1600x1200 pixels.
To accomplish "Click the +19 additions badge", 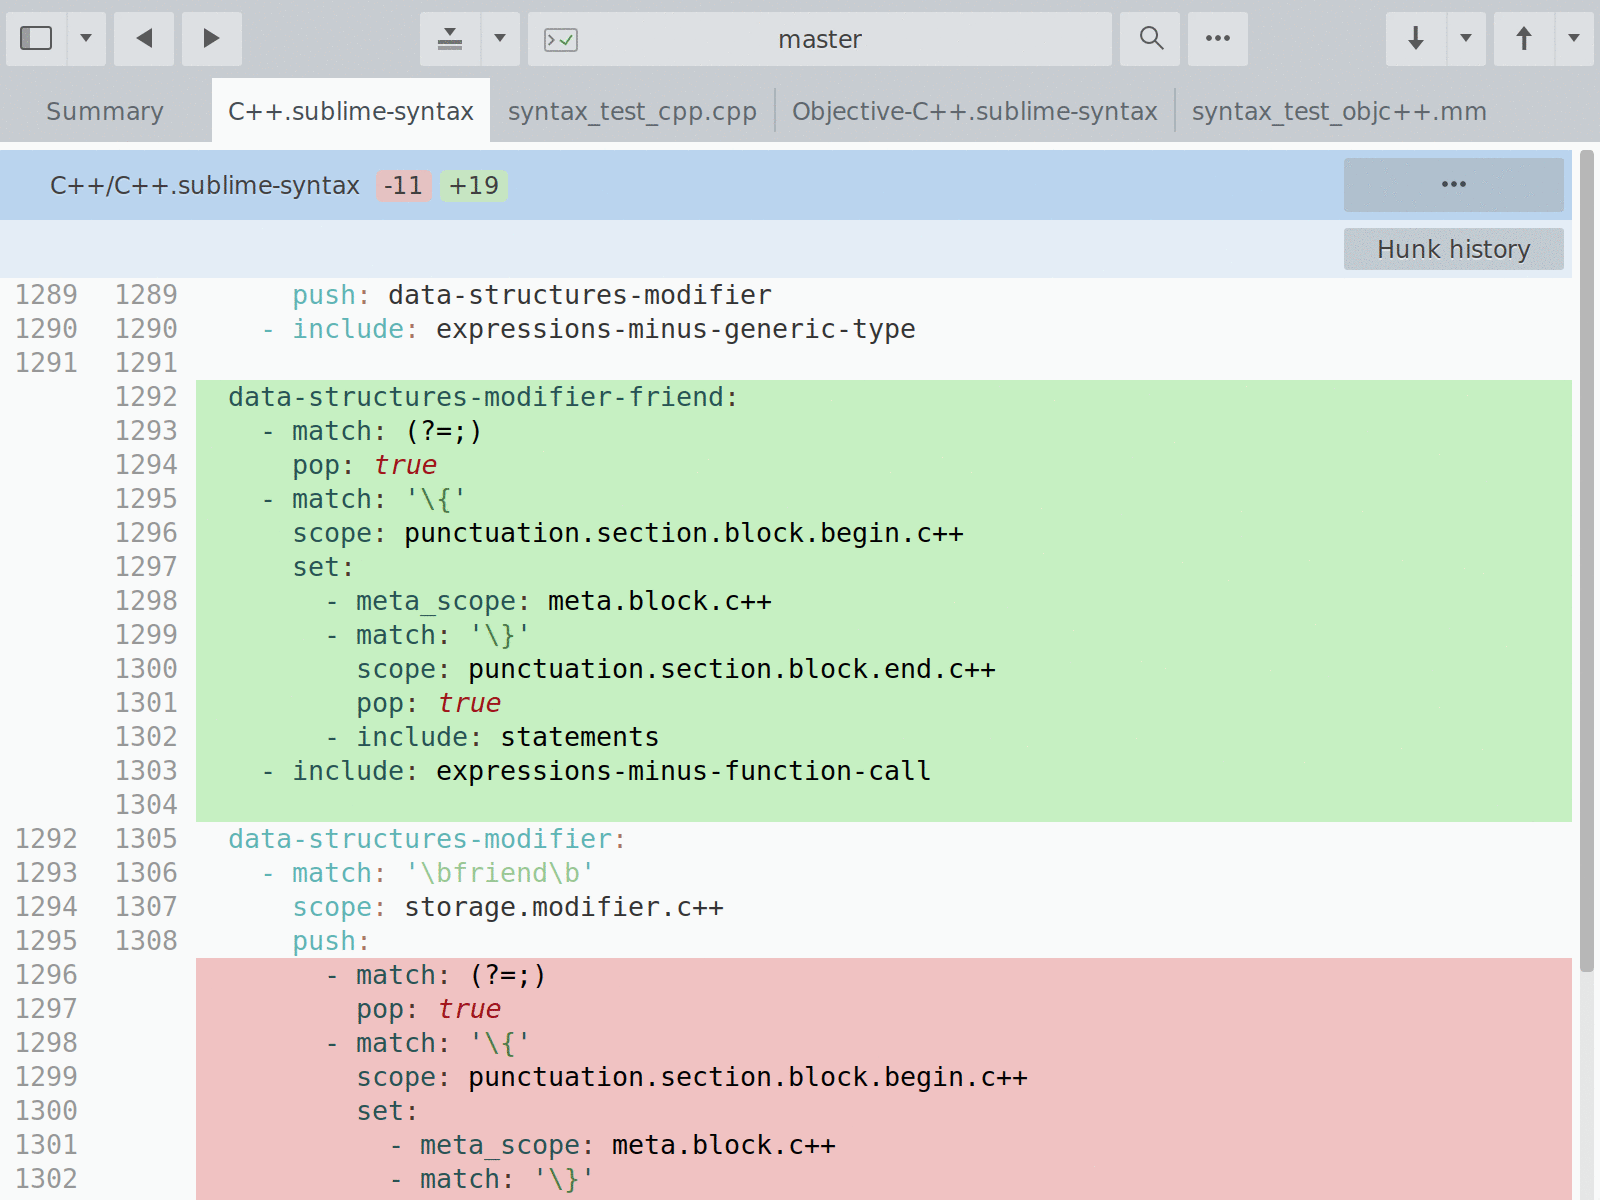I will click(x=474, y=186).
